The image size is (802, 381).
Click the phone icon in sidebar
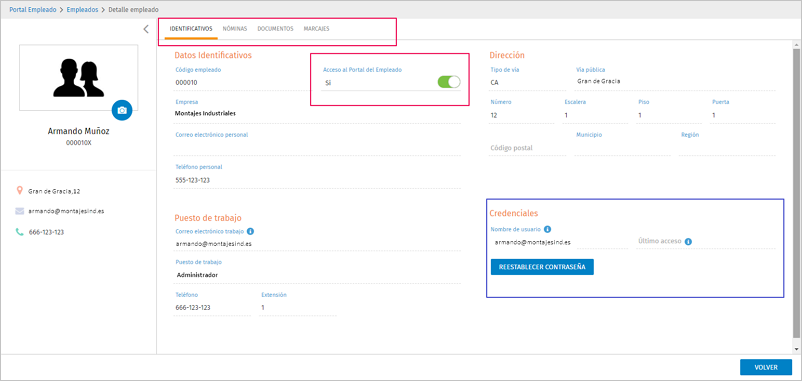coord(19,232)
